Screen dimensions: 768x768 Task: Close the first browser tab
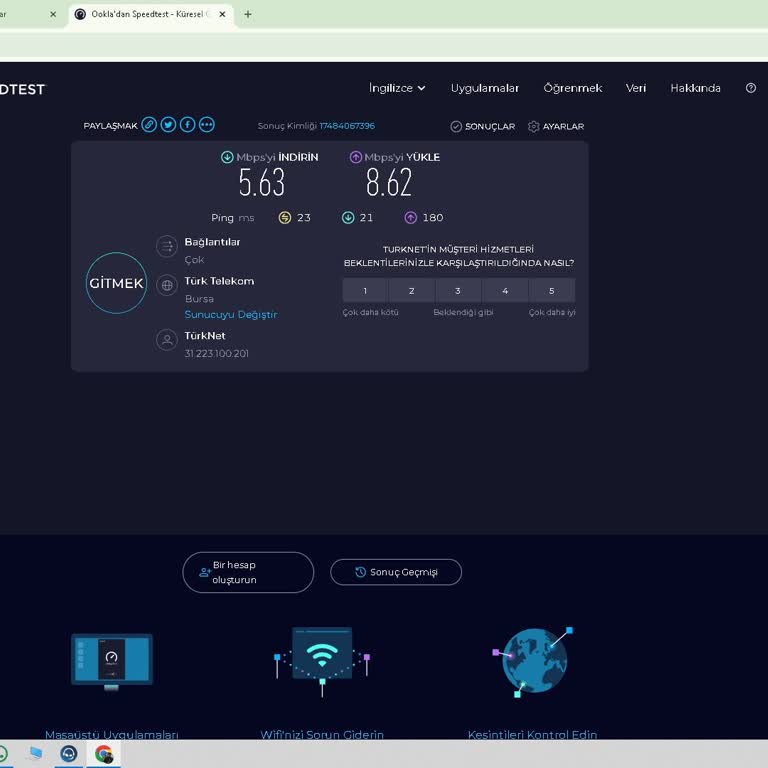(53, 14)
